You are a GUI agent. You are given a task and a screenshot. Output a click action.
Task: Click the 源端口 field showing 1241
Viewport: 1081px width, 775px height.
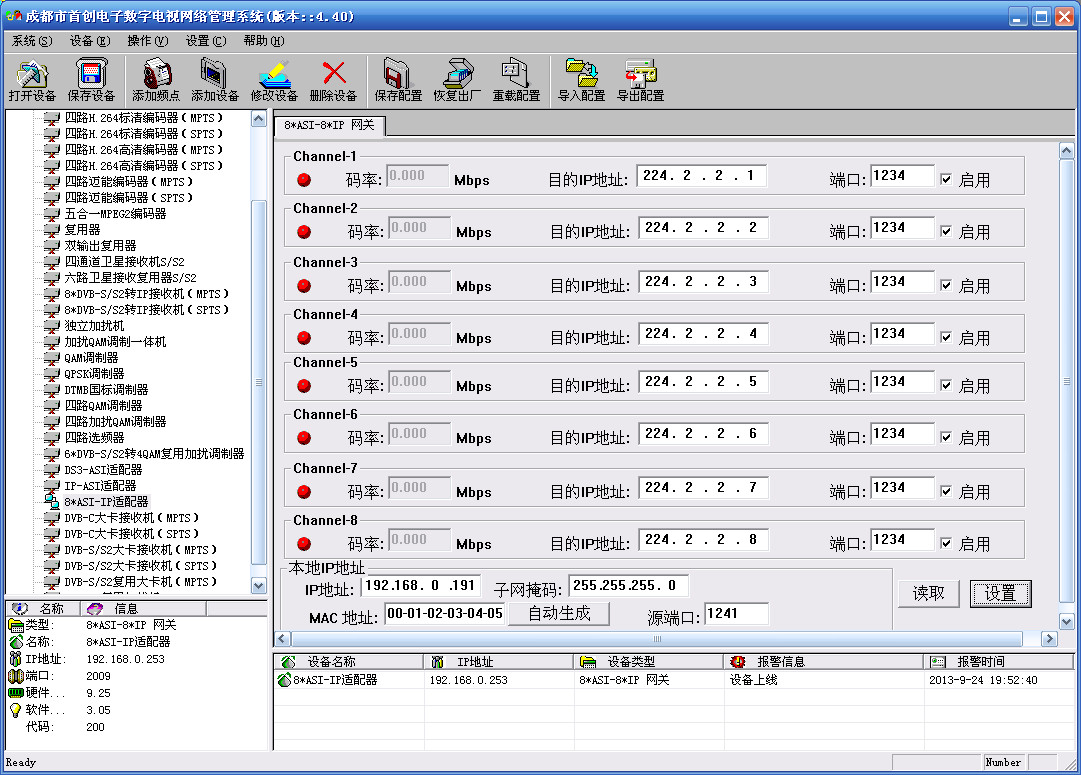[x=737, y=614]
